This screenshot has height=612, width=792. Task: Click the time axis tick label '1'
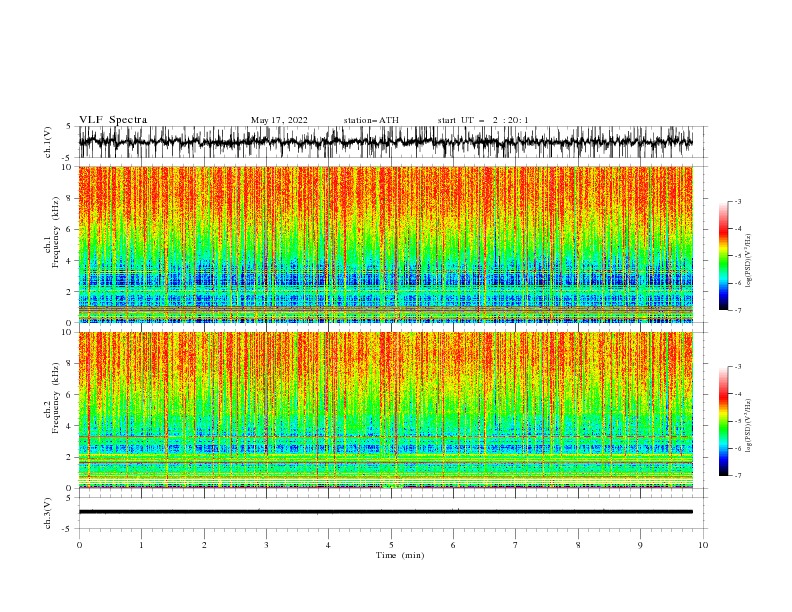(x=141, y=545)
